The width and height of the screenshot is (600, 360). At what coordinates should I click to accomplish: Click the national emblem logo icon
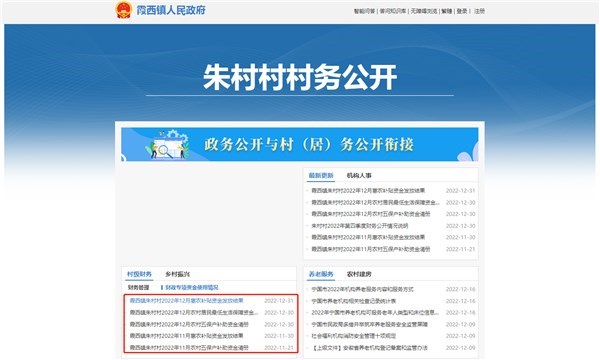coord(124,10)
